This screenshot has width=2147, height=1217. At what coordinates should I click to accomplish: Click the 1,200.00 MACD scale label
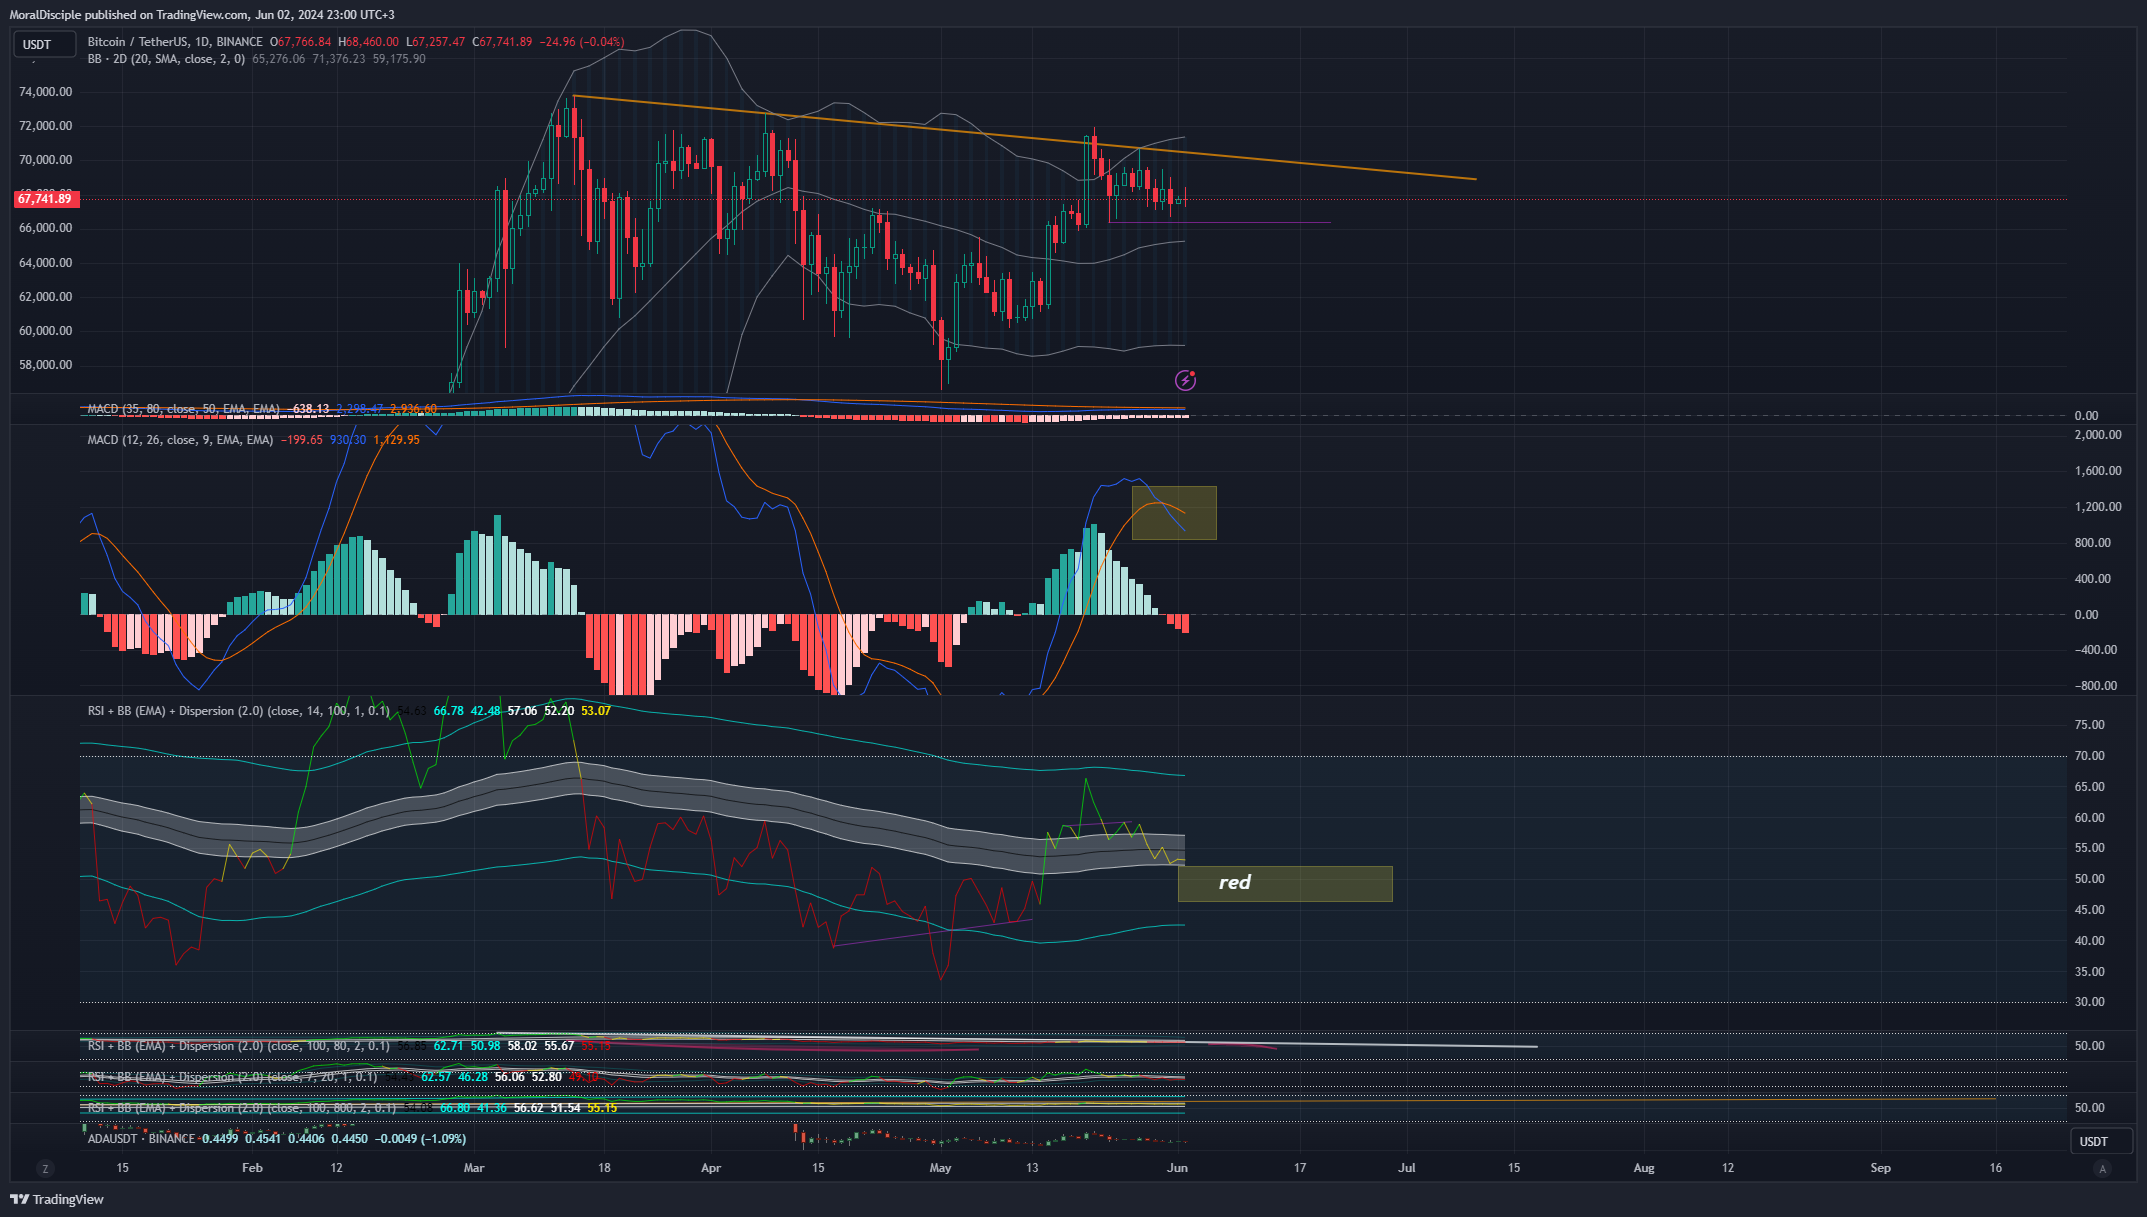point(2098,507)
